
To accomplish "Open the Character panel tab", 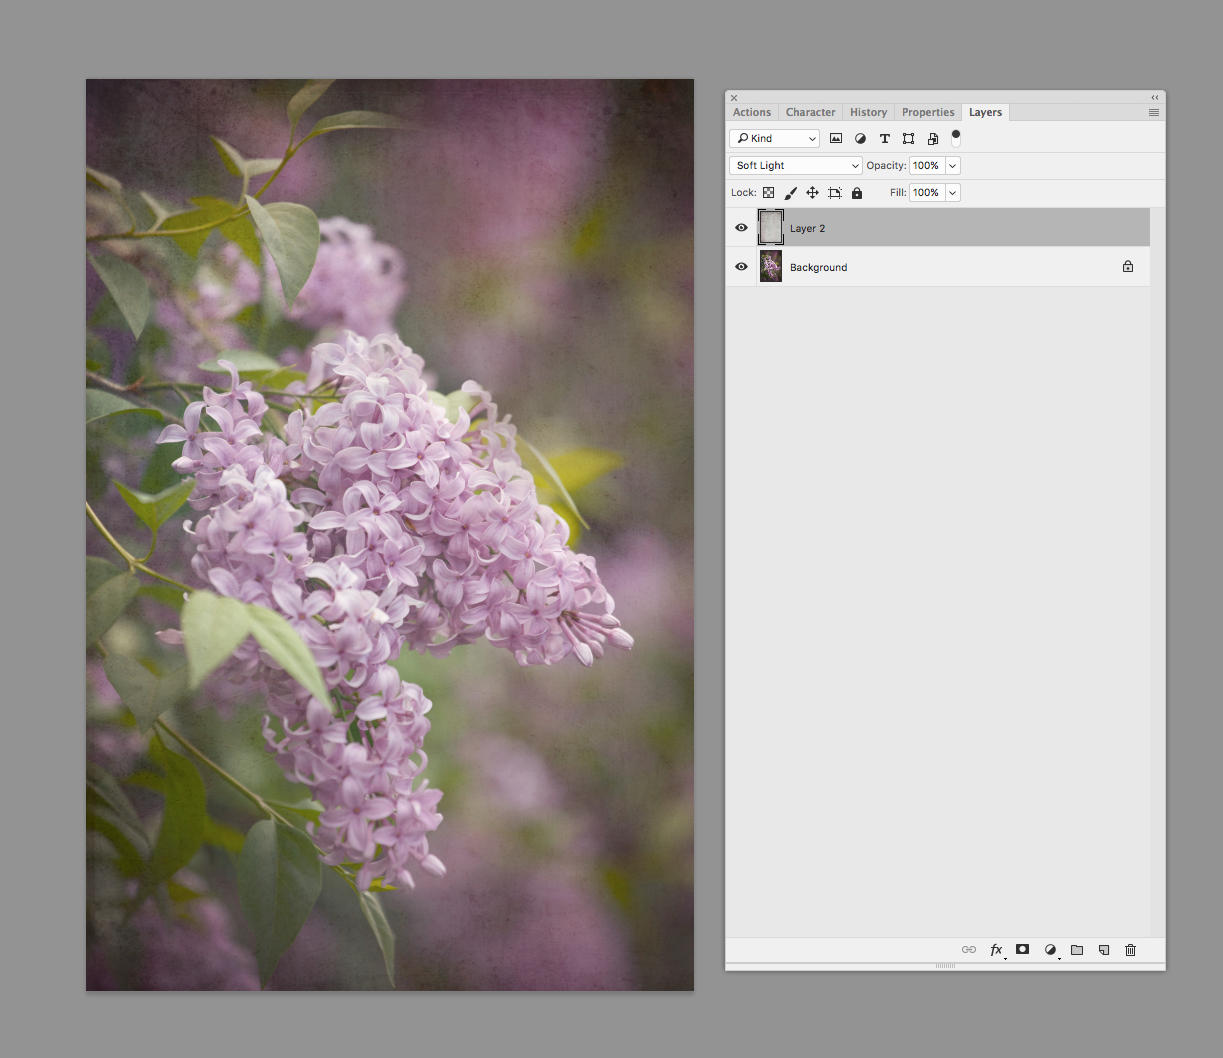I will 810,112.
